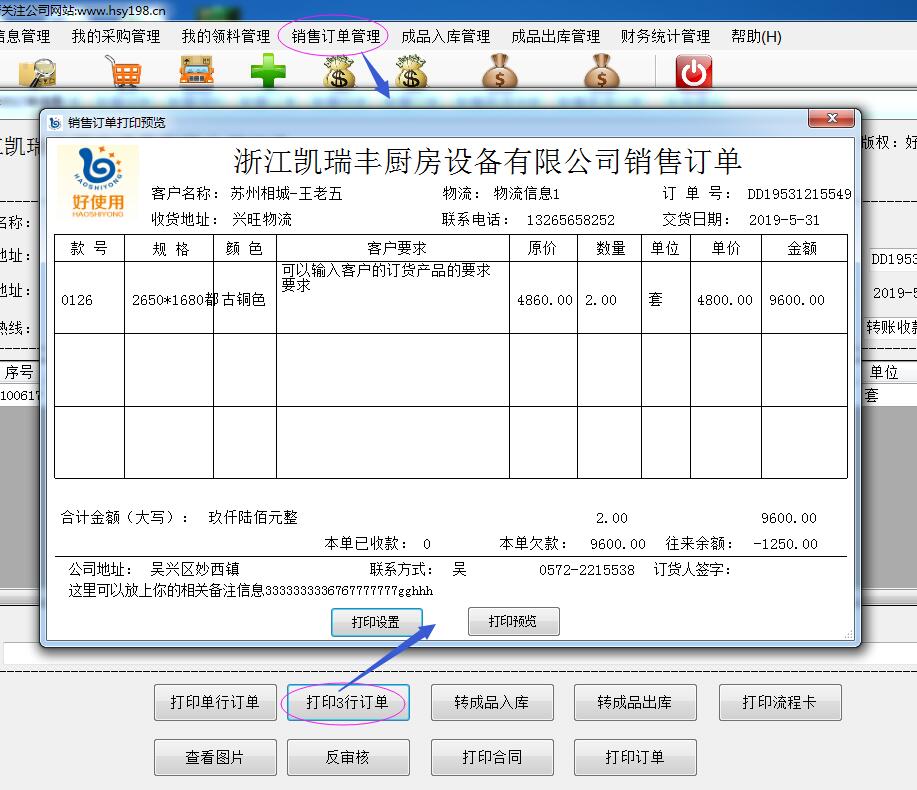917x790 pixels.
Task: Open the 我的领料管理 menu
Action: pyautogui.click(x=226, y=36)
